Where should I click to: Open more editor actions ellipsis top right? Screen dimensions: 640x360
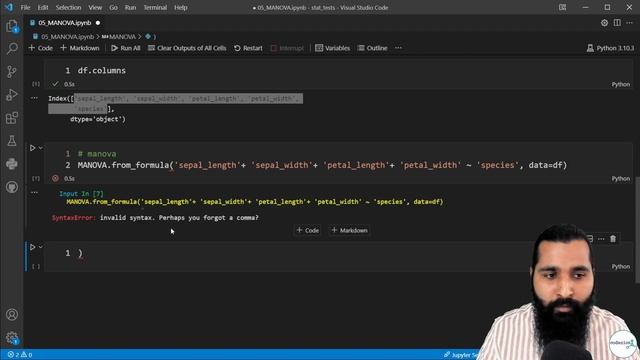click(x=630, y=23)
